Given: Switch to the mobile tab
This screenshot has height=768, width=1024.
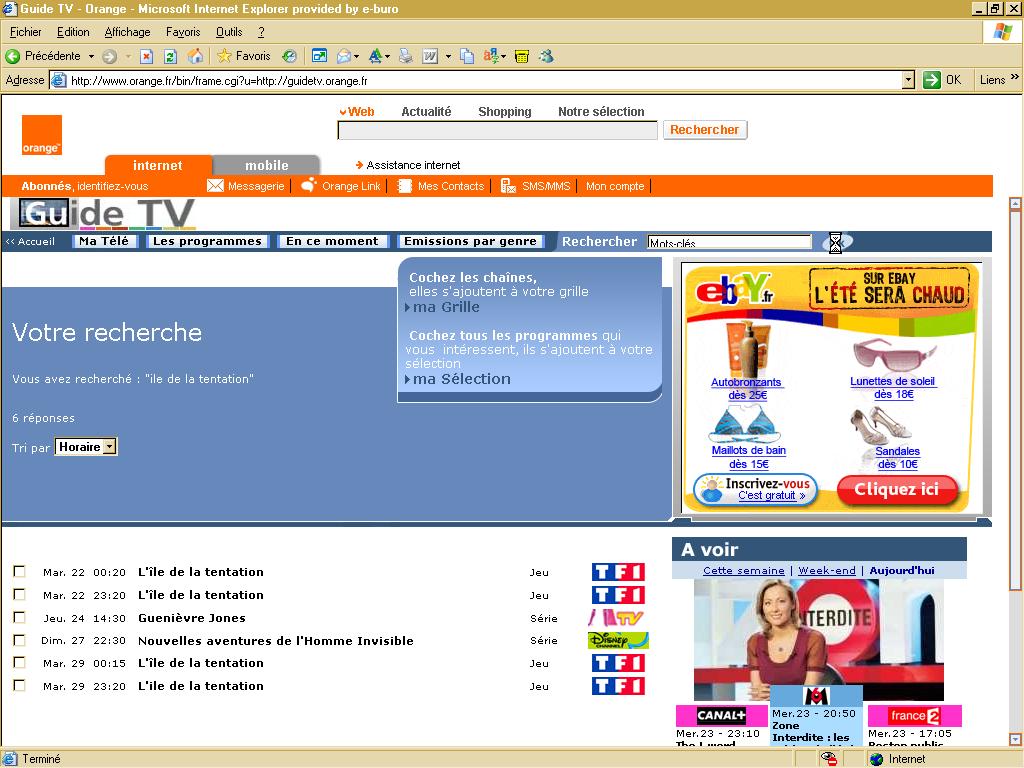Looking at the screenshot, I should point(266,165).
